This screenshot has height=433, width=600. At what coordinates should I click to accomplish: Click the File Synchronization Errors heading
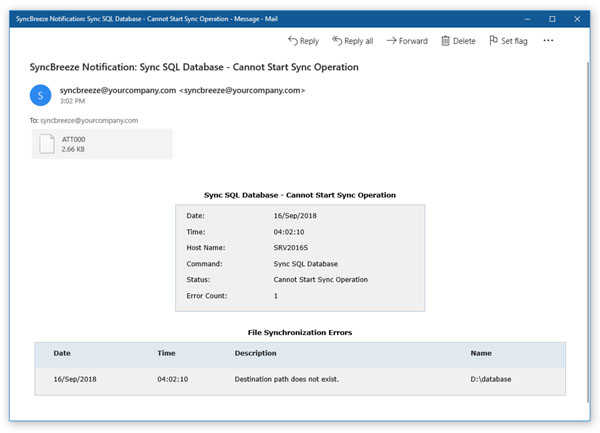click(300, 332)
